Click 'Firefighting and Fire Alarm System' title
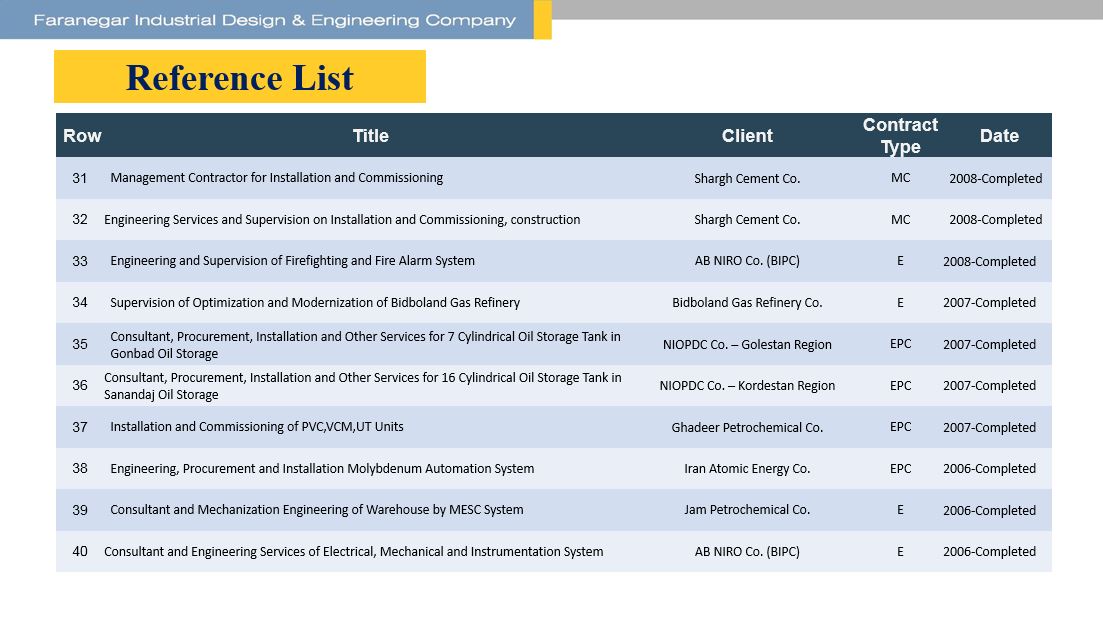This screenshot has width=1103, height=618. pos(293,261)
